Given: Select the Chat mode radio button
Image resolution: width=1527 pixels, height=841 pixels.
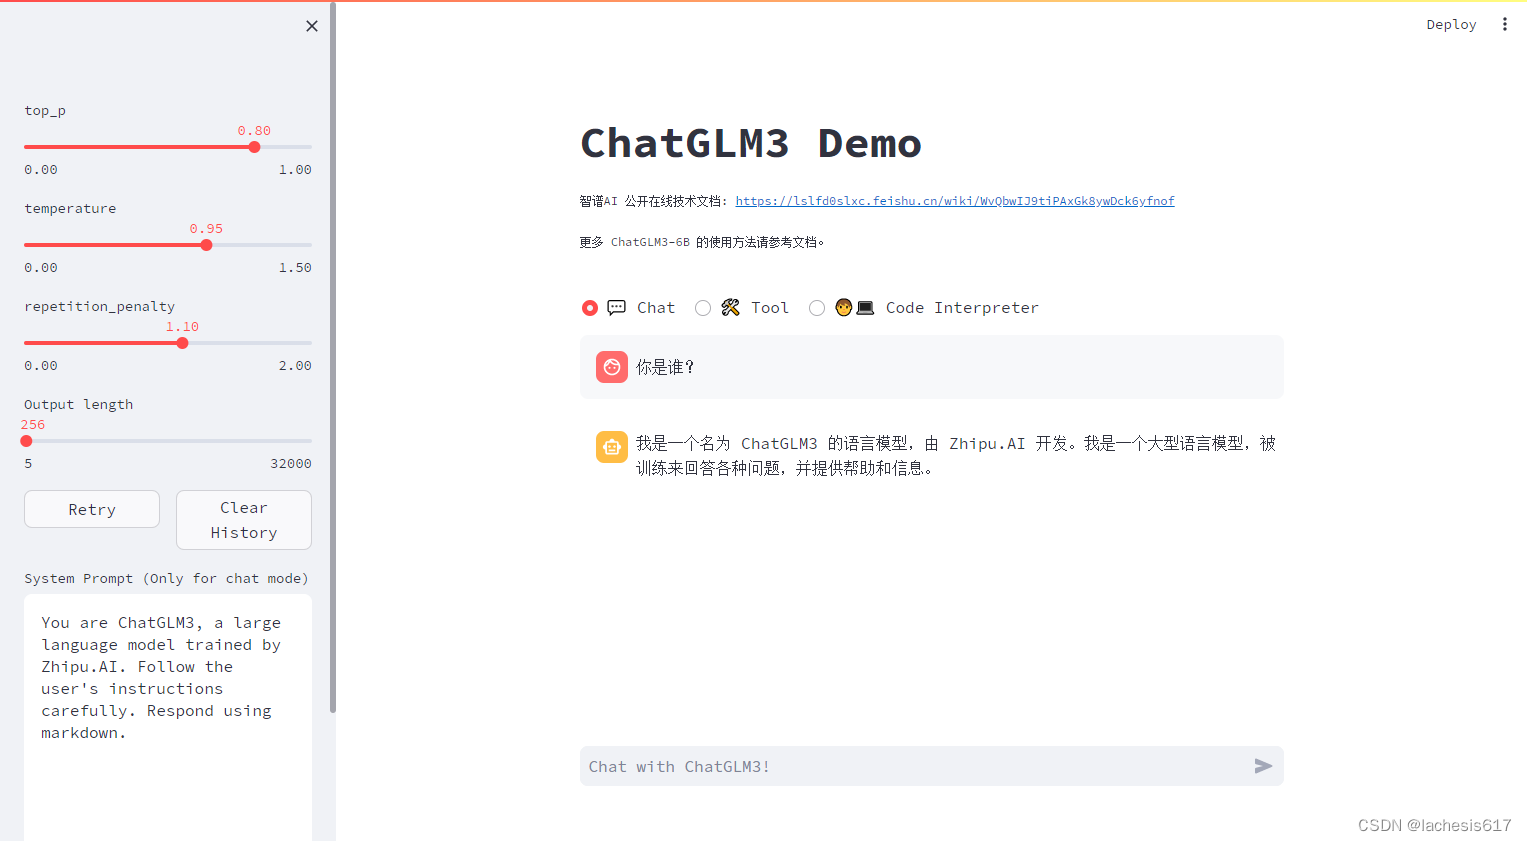Looking at the screenshot, I should 590,308.
